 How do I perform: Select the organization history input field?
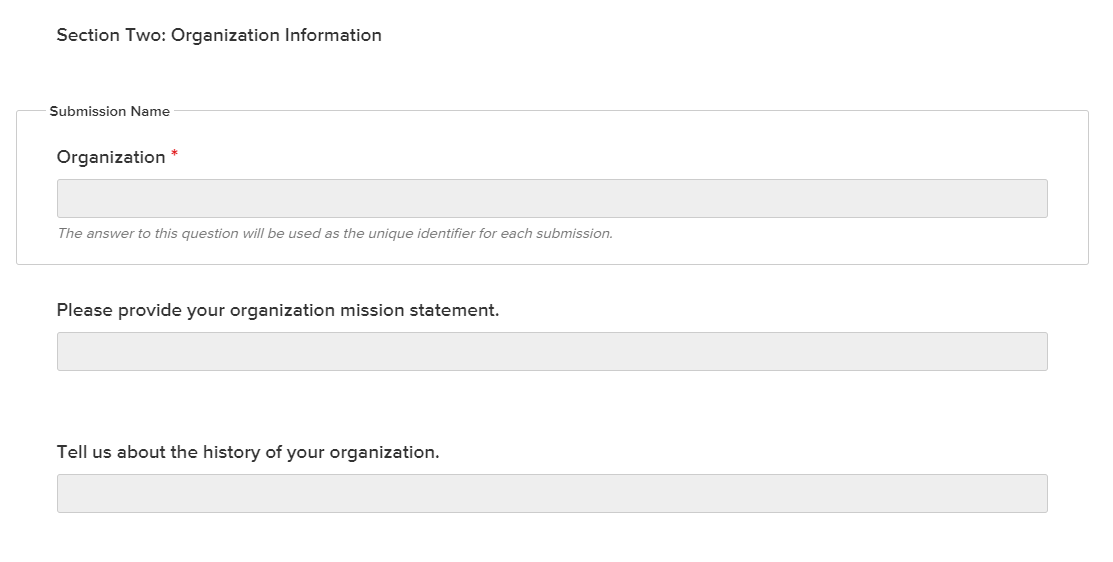[552, 493]
